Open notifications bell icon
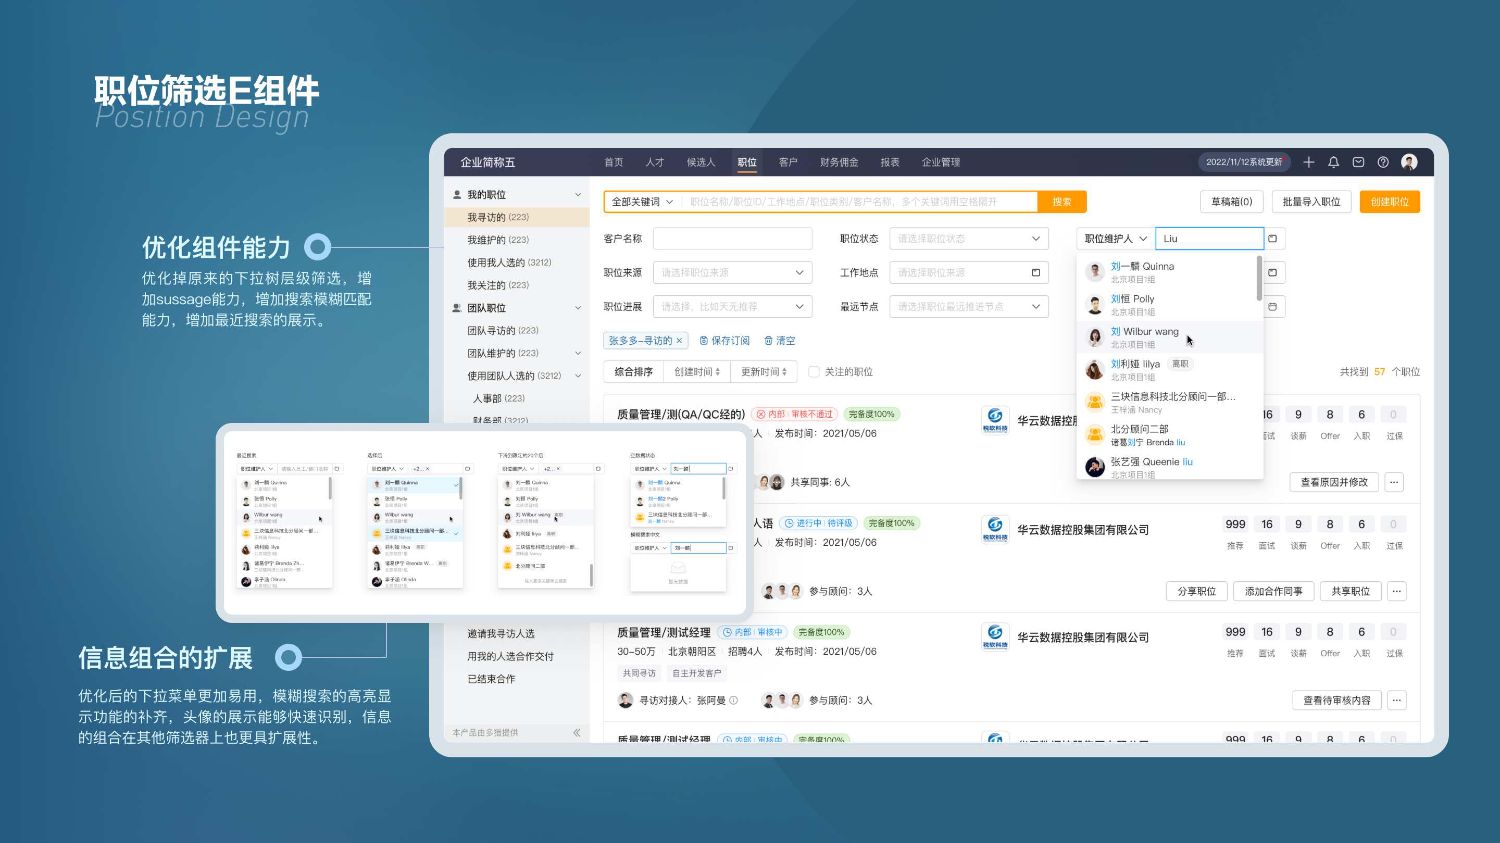Screen dimensions: 1500x843 1333,162
